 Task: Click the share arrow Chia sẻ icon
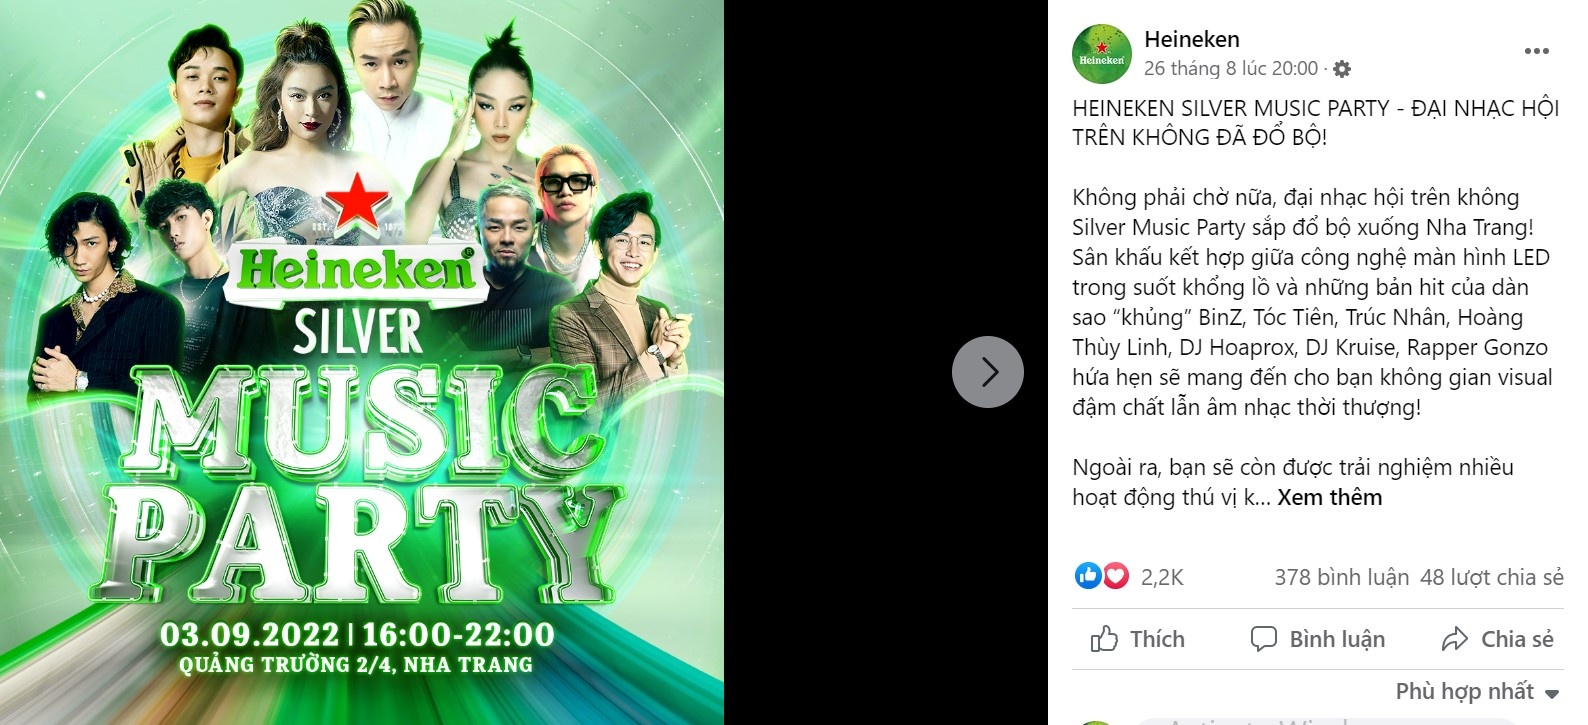(1455, 639)
